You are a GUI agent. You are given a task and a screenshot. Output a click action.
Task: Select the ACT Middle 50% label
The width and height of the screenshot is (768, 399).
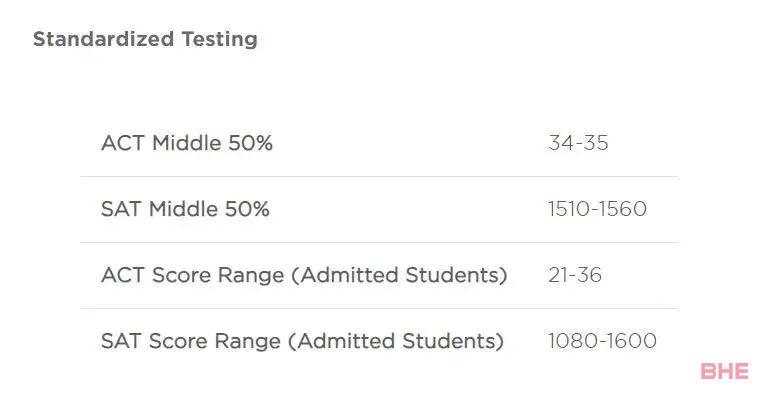pyautogui.click(x=187, y=143)
